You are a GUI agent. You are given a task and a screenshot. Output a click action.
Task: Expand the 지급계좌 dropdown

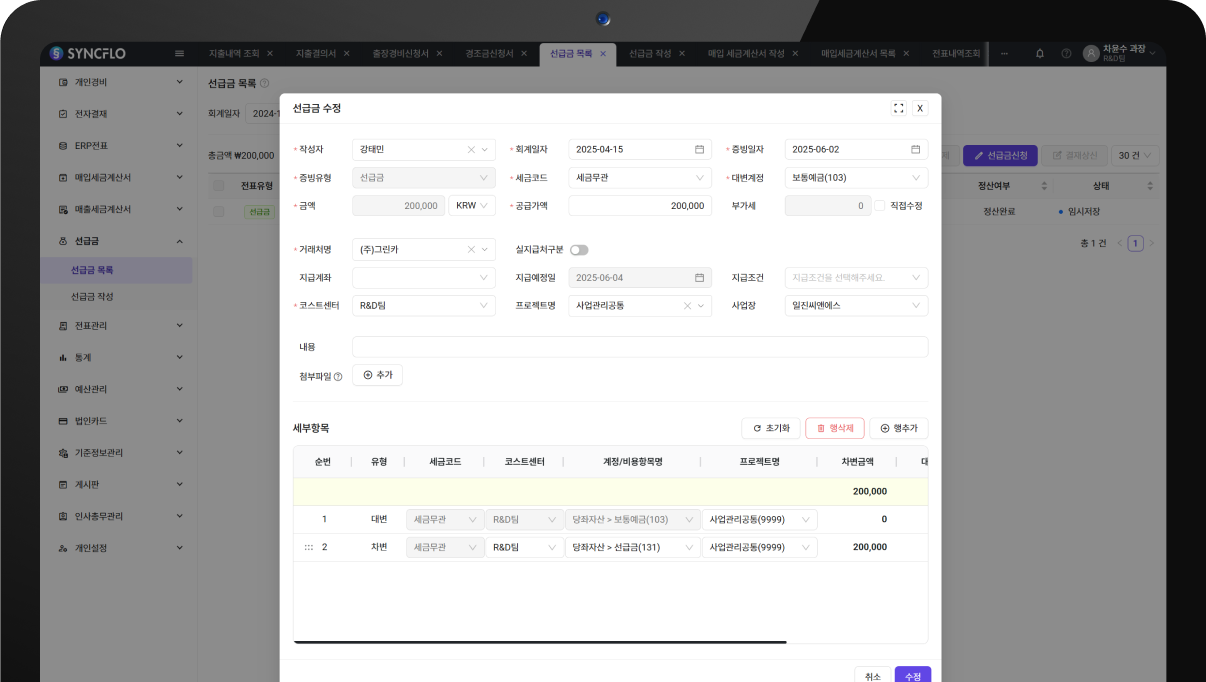pyautogui.click(x=423, y=278)
